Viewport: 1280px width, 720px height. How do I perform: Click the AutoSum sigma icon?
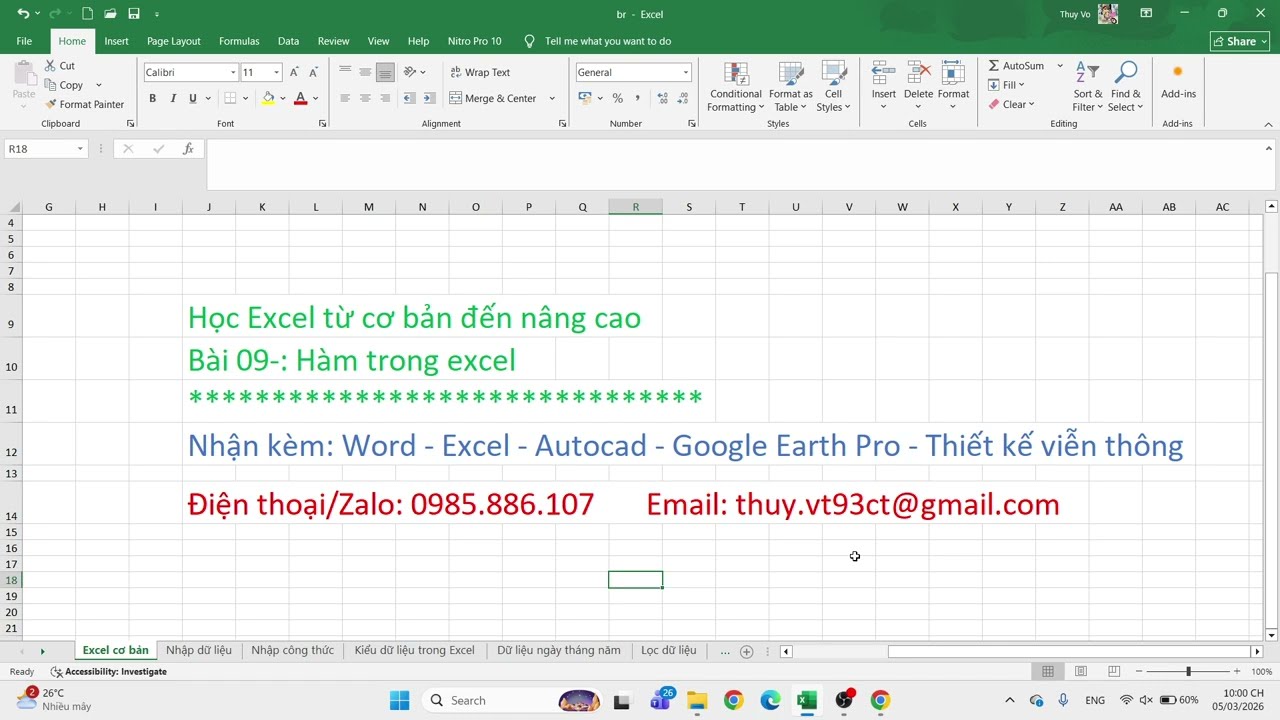[994, 66]
